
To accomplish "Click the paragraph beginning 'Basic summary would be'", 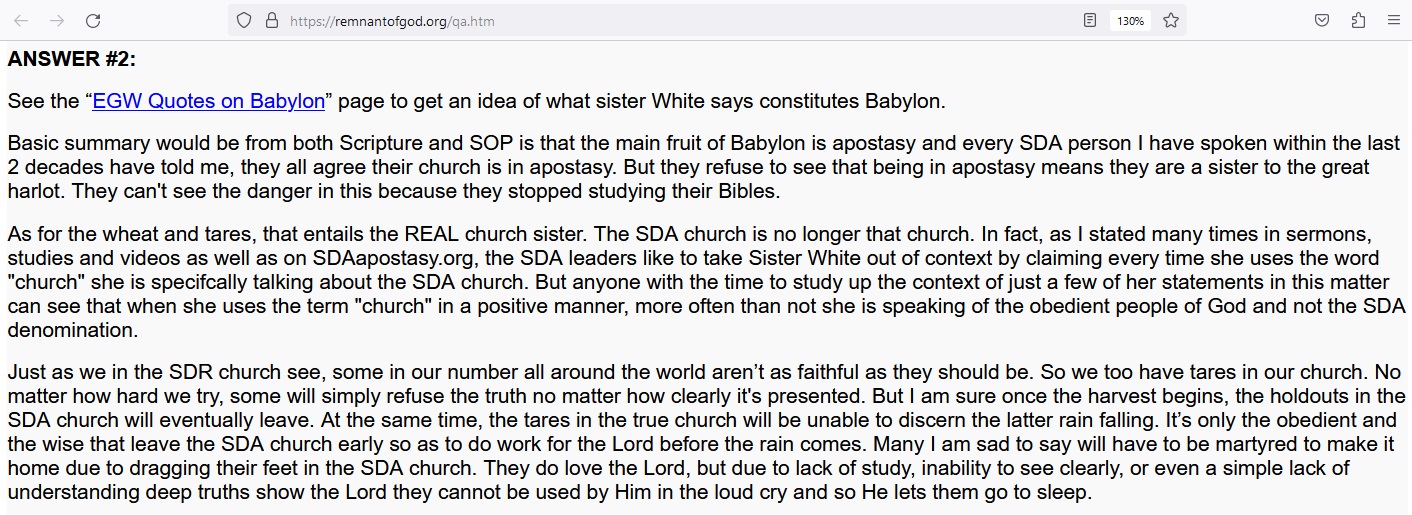I will coord(702,166).
